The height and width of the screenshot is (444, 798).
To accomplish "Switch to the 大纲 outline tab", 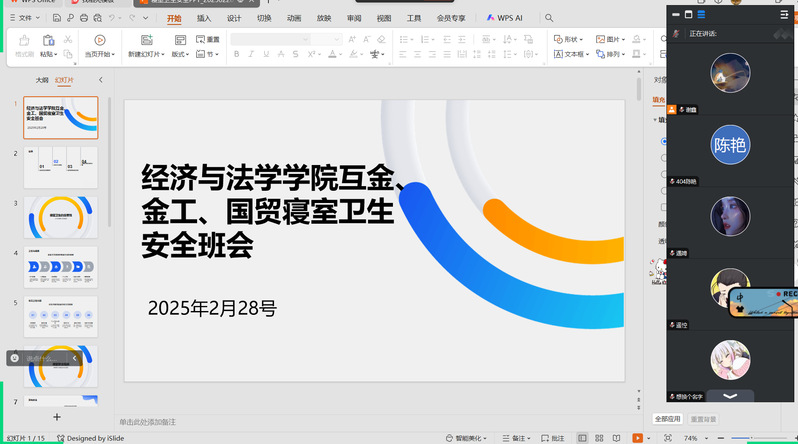I will pos(41,79).
